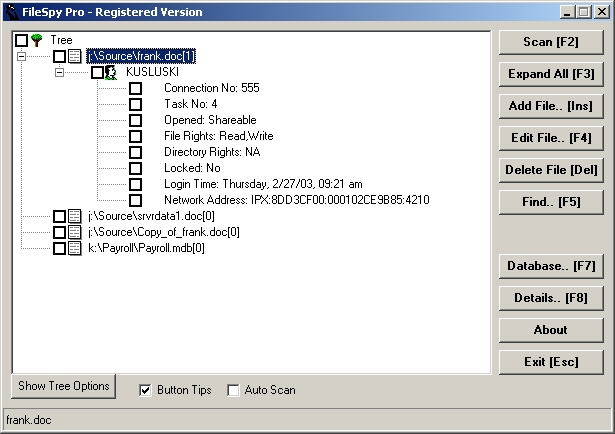Image resolution: width=615 pixels, height=434 pixels.
Task: Tick the File Rights: Read,Write checkbox
Action: 135,136
